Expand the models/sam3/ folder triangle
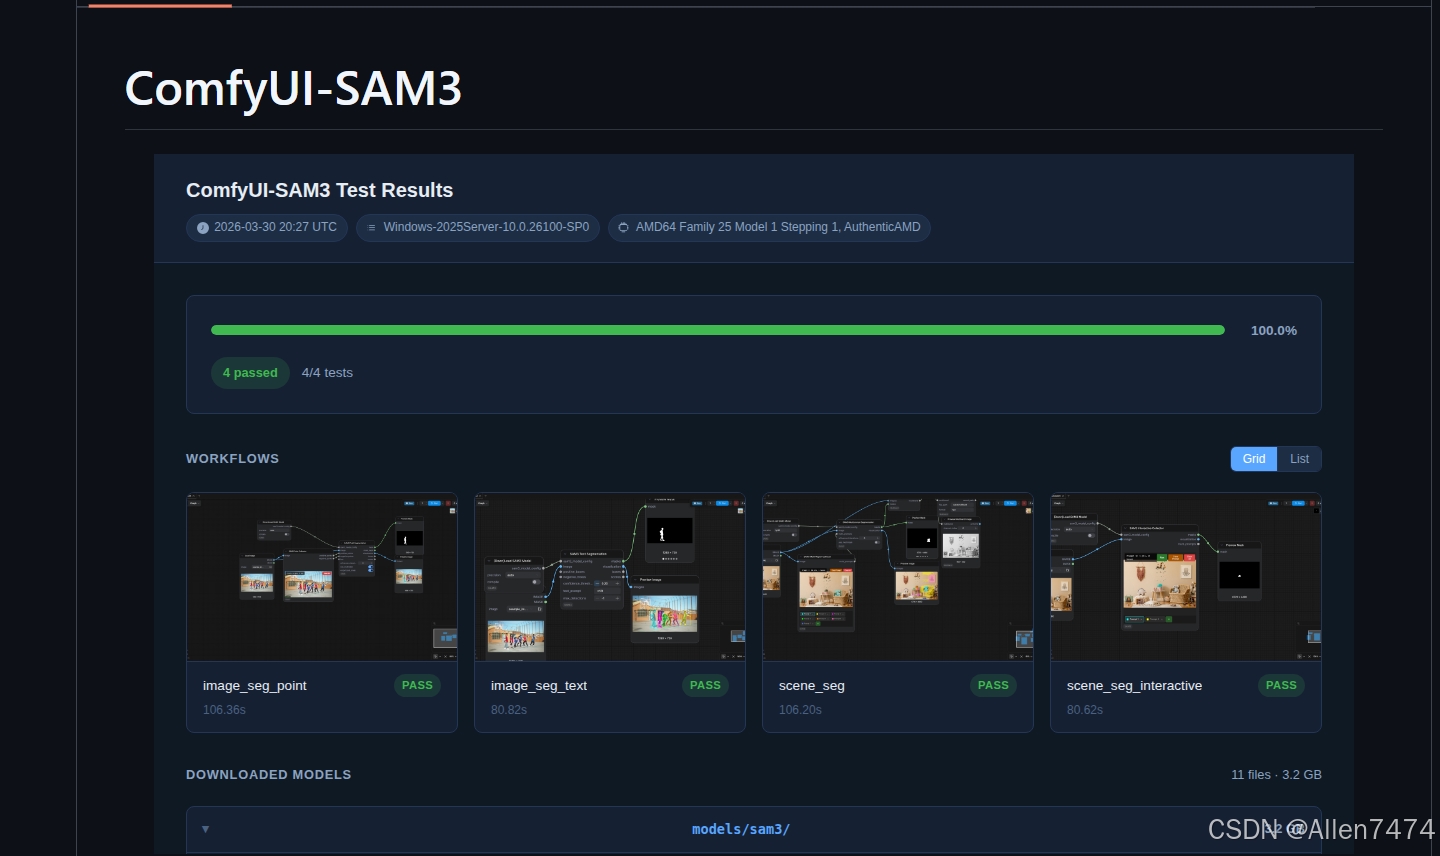The height and width of the screenshot is (856, 1440). click(205, 829)
